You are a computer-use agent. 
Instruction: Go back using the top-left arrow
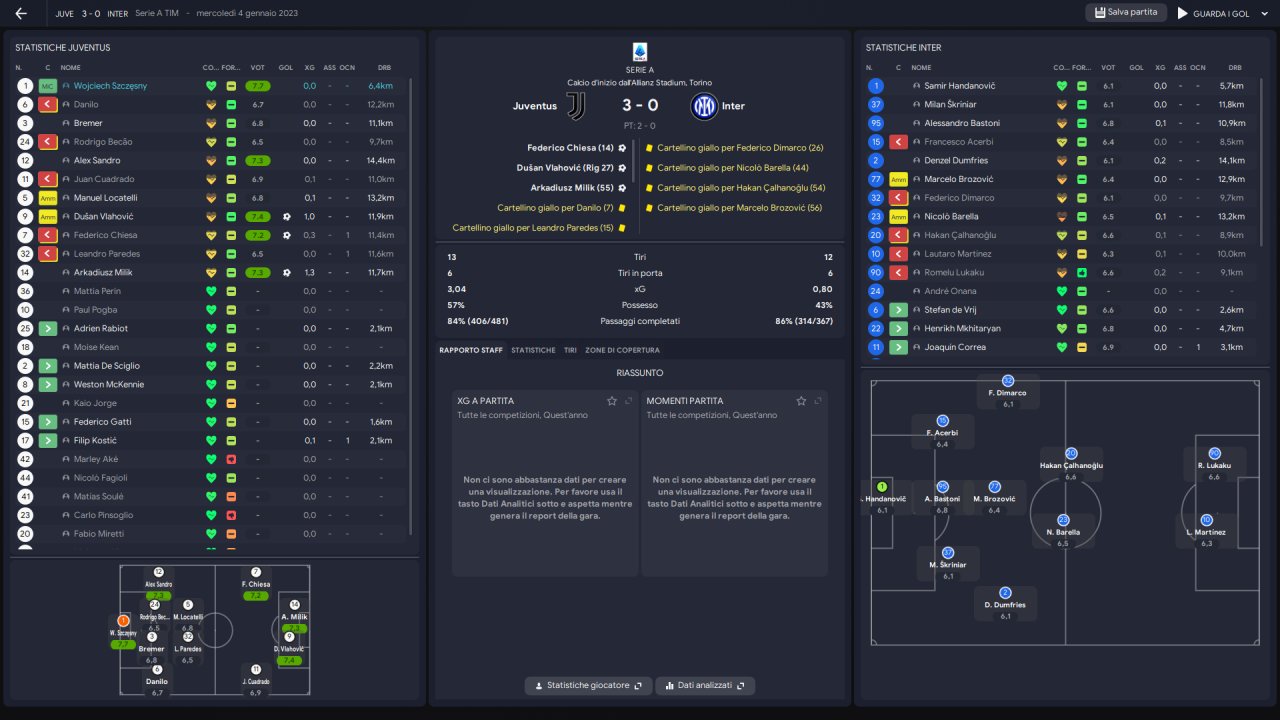(21, 13)
